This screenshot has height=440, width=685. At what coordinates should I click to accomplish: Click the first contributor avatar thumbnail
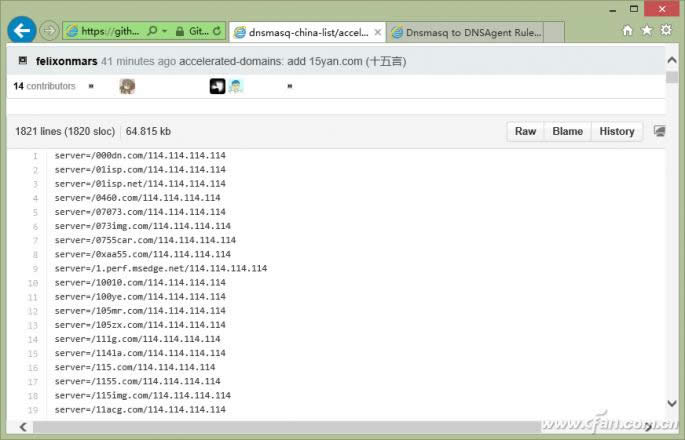pyautogui.click(x=127, y=87)
